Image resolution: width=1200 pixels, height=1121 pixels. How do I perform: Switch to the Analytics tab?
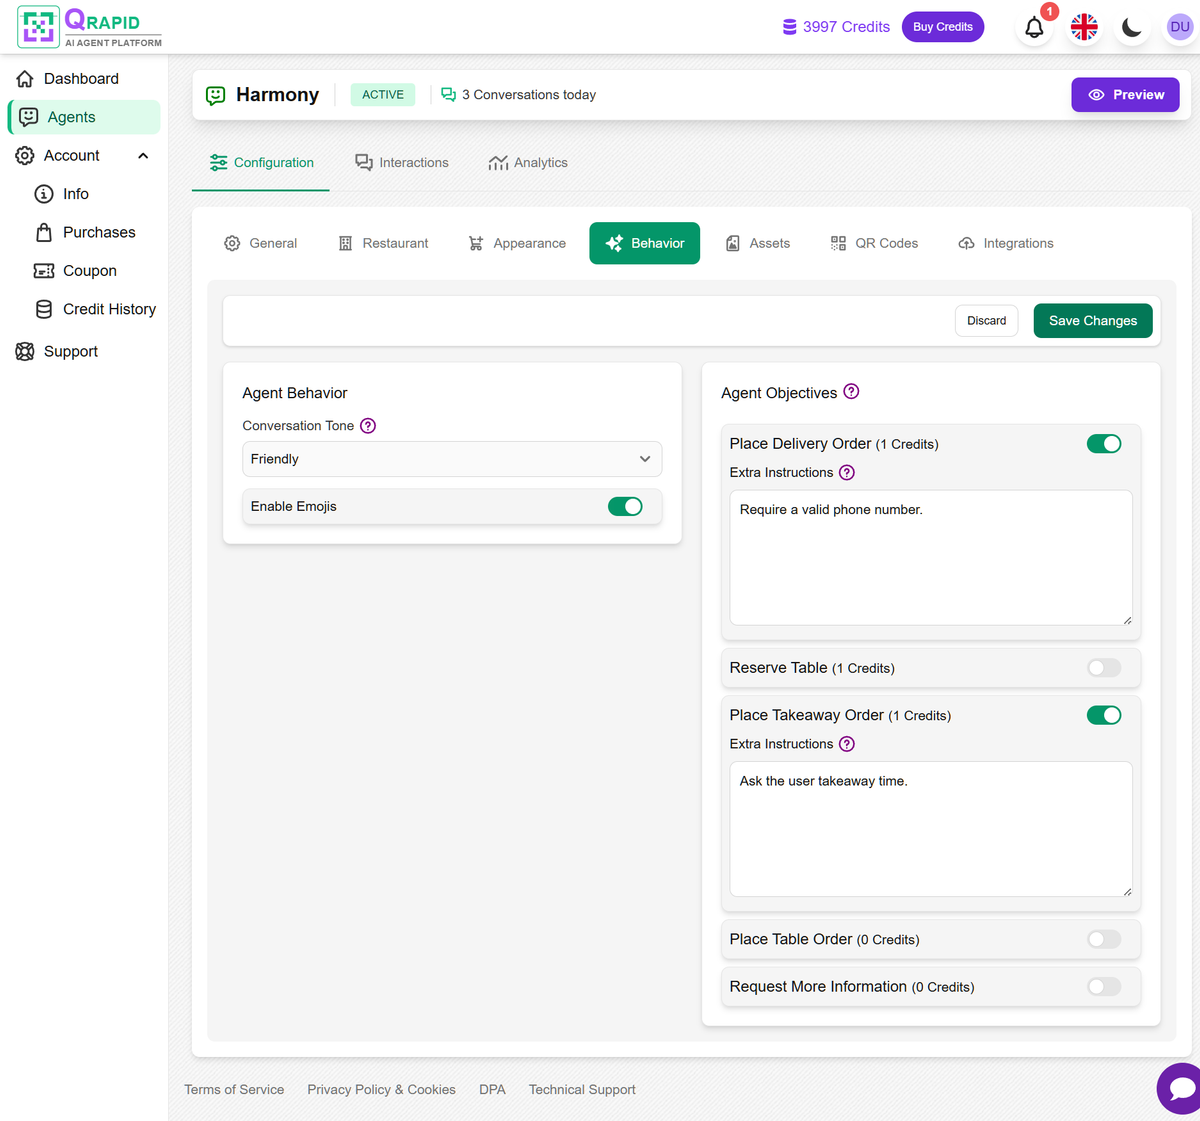pos(528,162)
